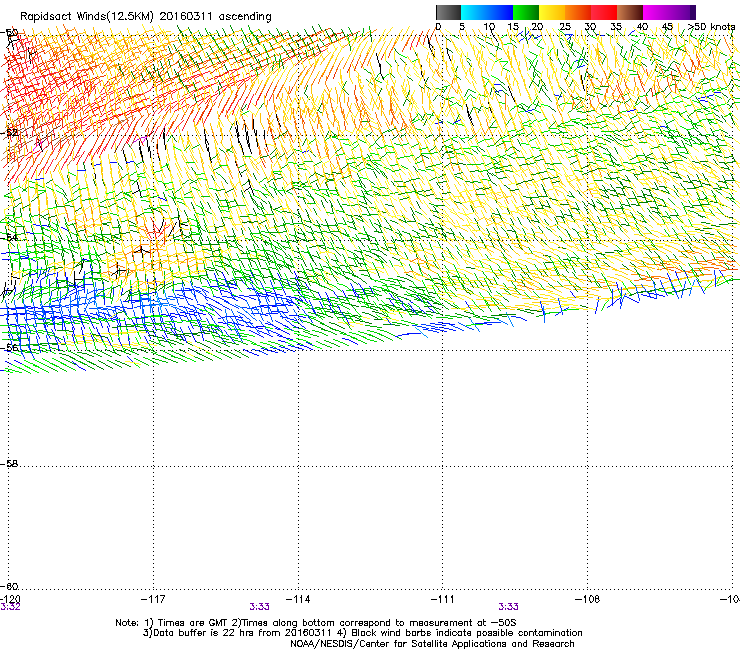Click the orange 25-30 knots legend swatch

coord(578,12)
